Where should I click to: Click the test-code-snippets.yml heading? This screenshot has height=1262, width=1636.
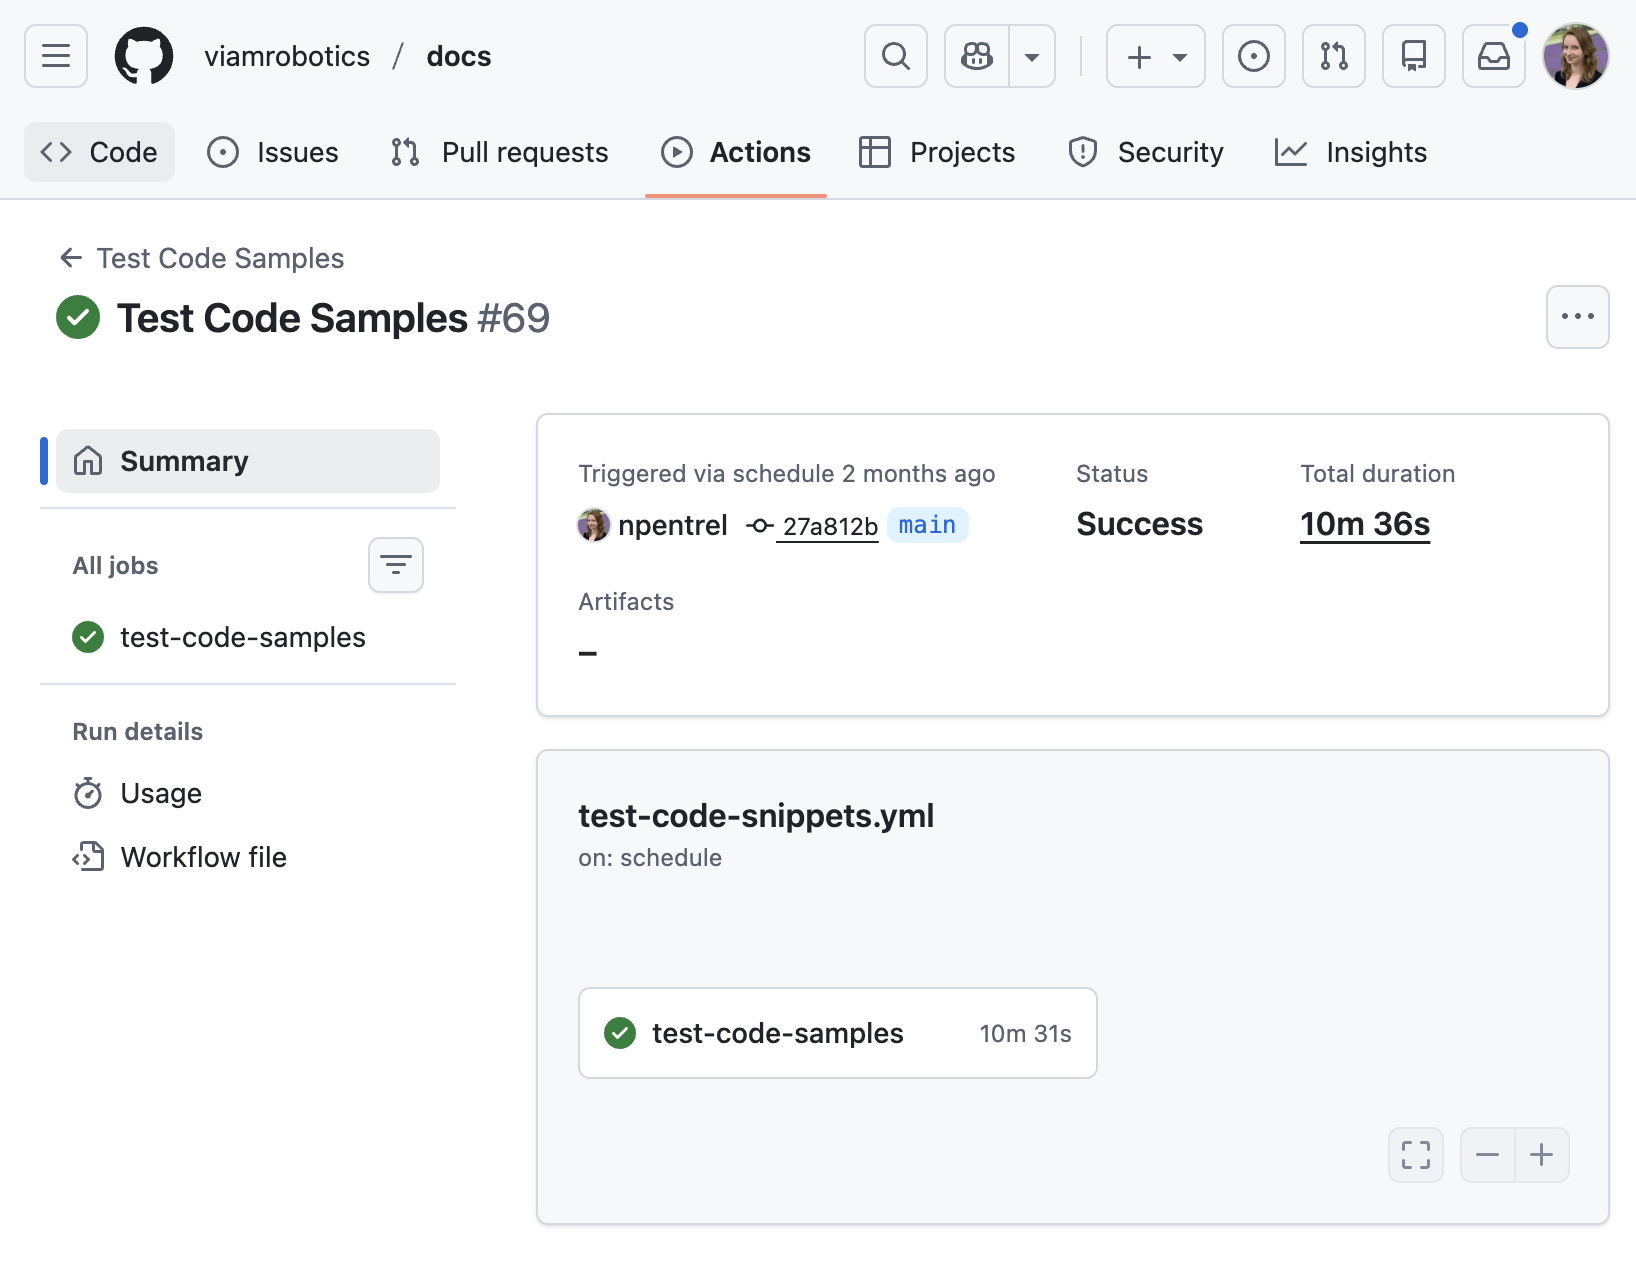pos(756,816)
